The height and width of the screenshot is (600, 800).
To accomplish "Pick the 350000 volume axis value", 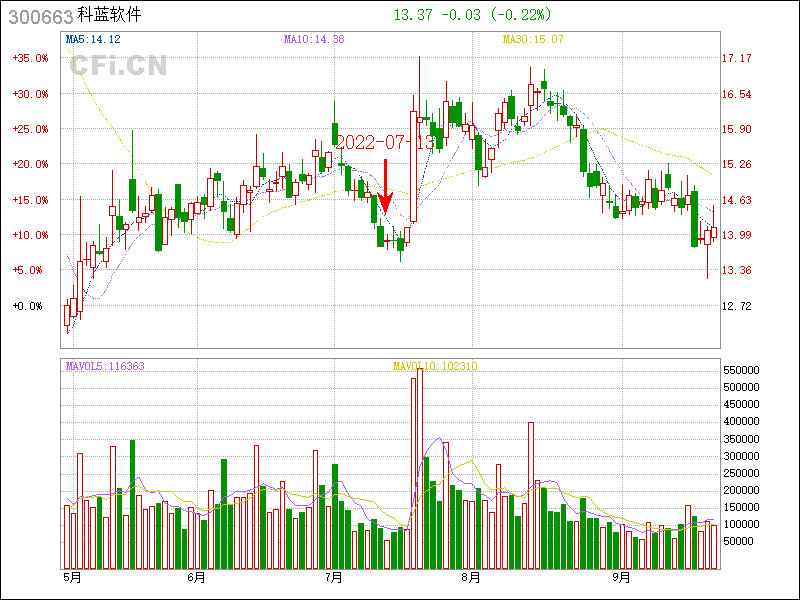I will 741,439.
